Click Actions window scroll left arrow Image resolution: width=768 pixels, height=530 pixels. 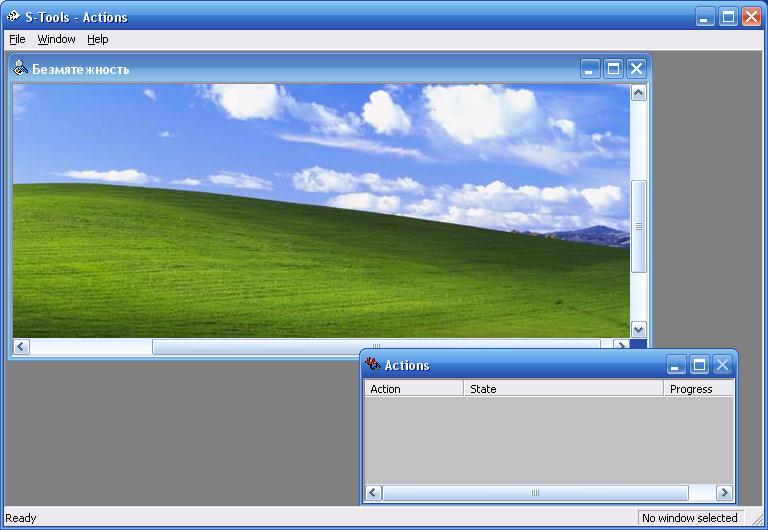(373, 493)
